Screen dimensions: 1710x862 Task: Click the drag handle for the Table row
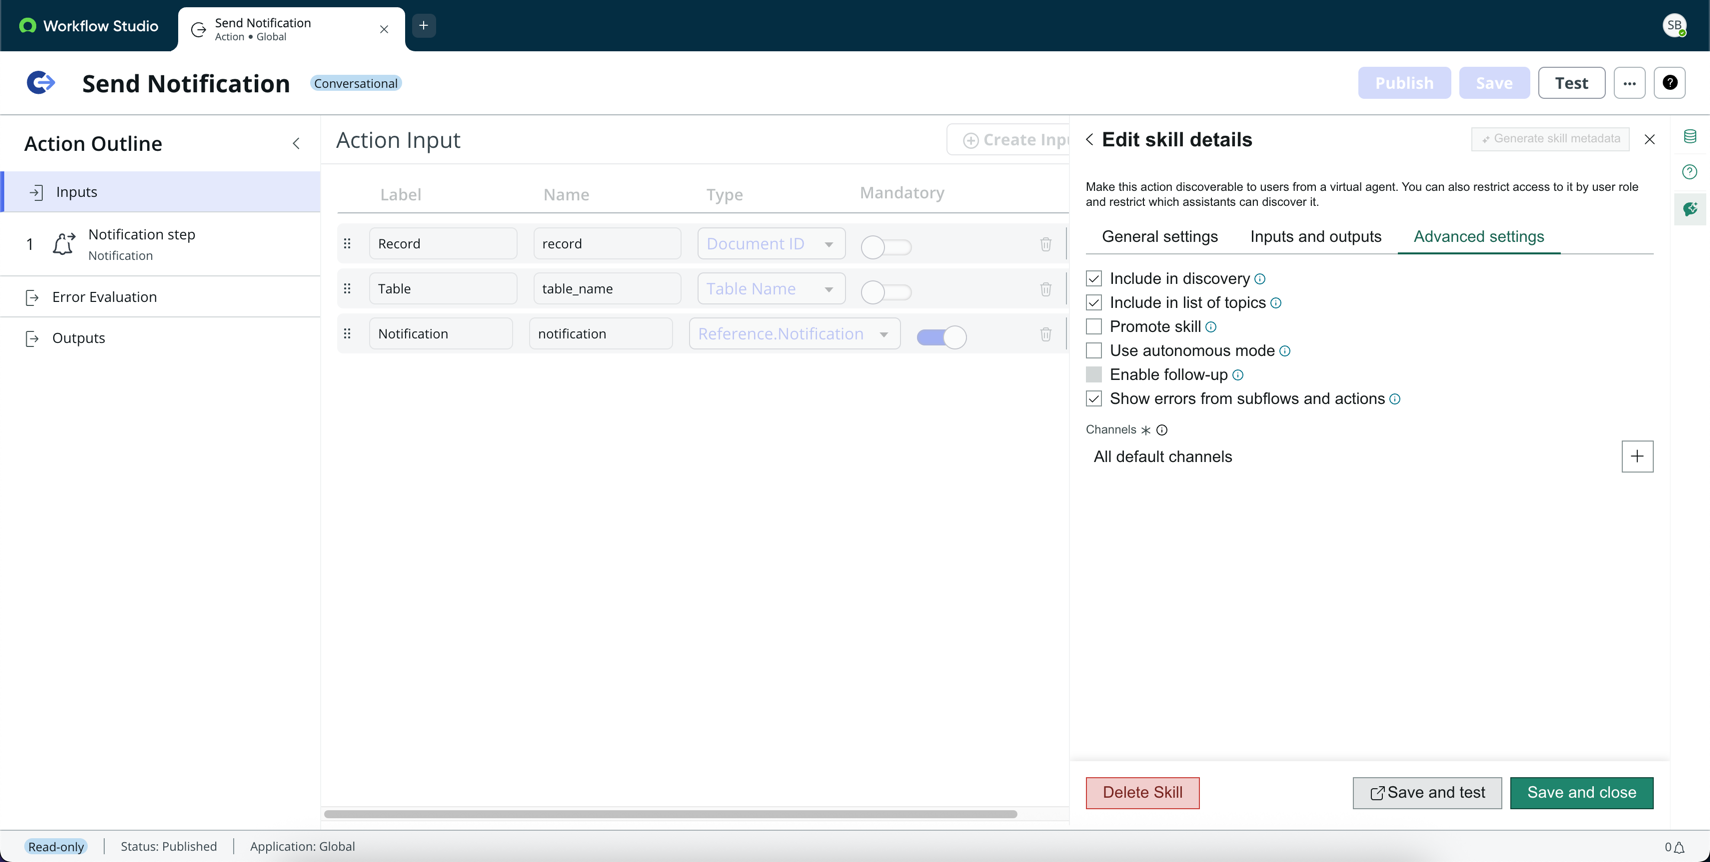[347, 289]
